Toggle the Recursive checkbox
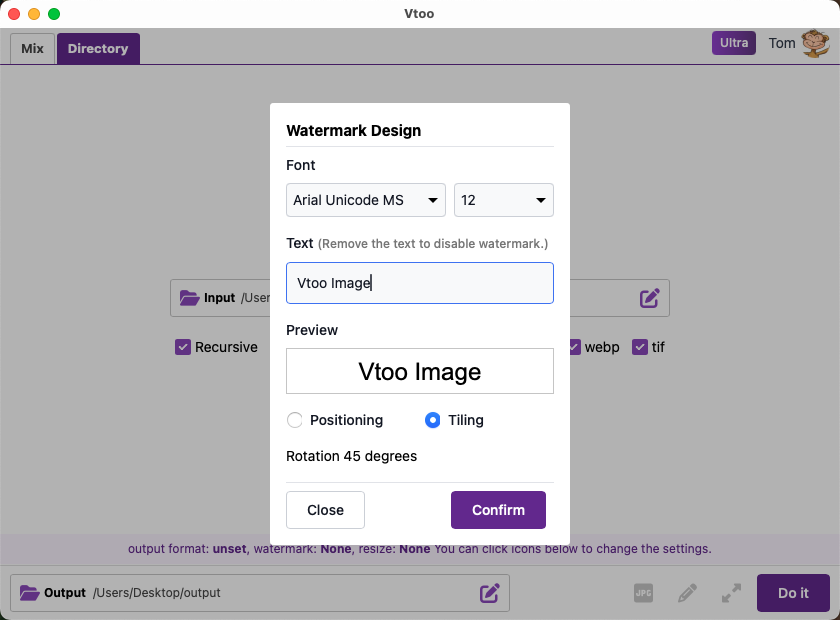Screen dimensions: 840x620 [x=183, y=347]
